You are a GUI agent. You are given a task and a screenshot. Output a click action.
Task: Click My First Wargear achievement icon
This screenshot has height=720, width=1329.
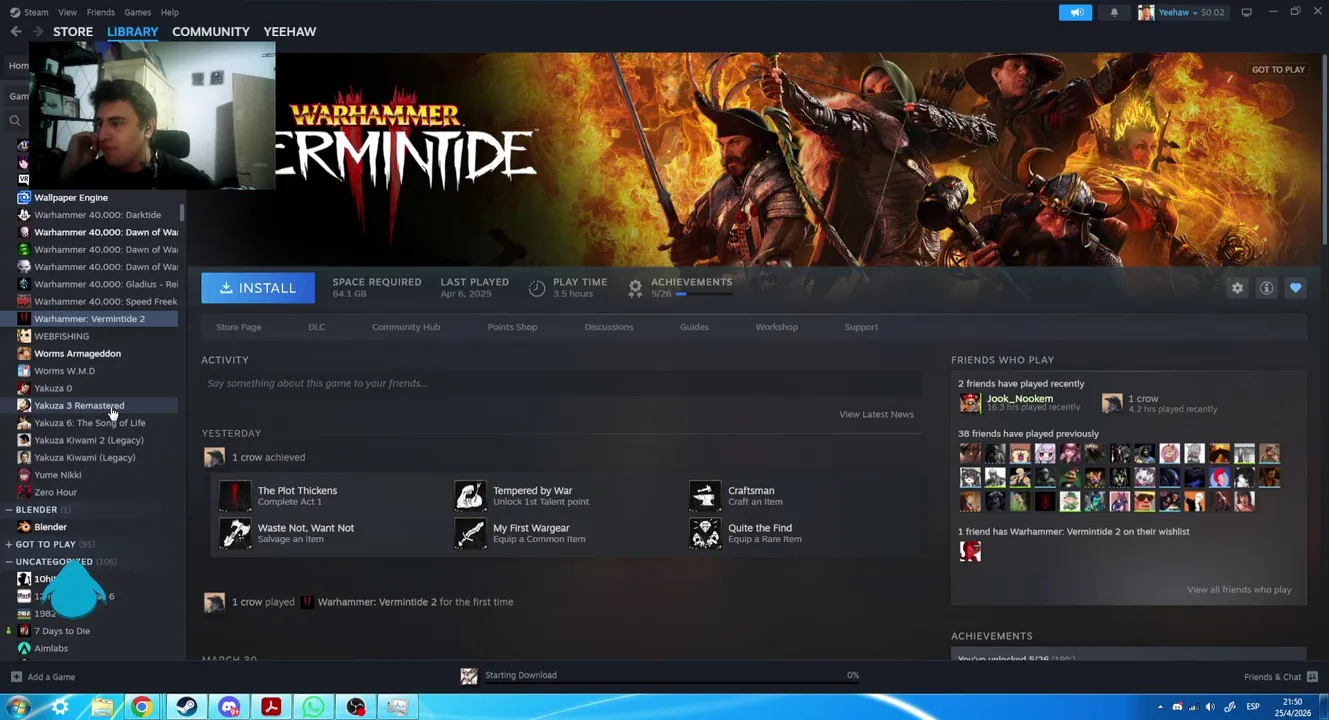pyautogui.click(x=470, y=533)
